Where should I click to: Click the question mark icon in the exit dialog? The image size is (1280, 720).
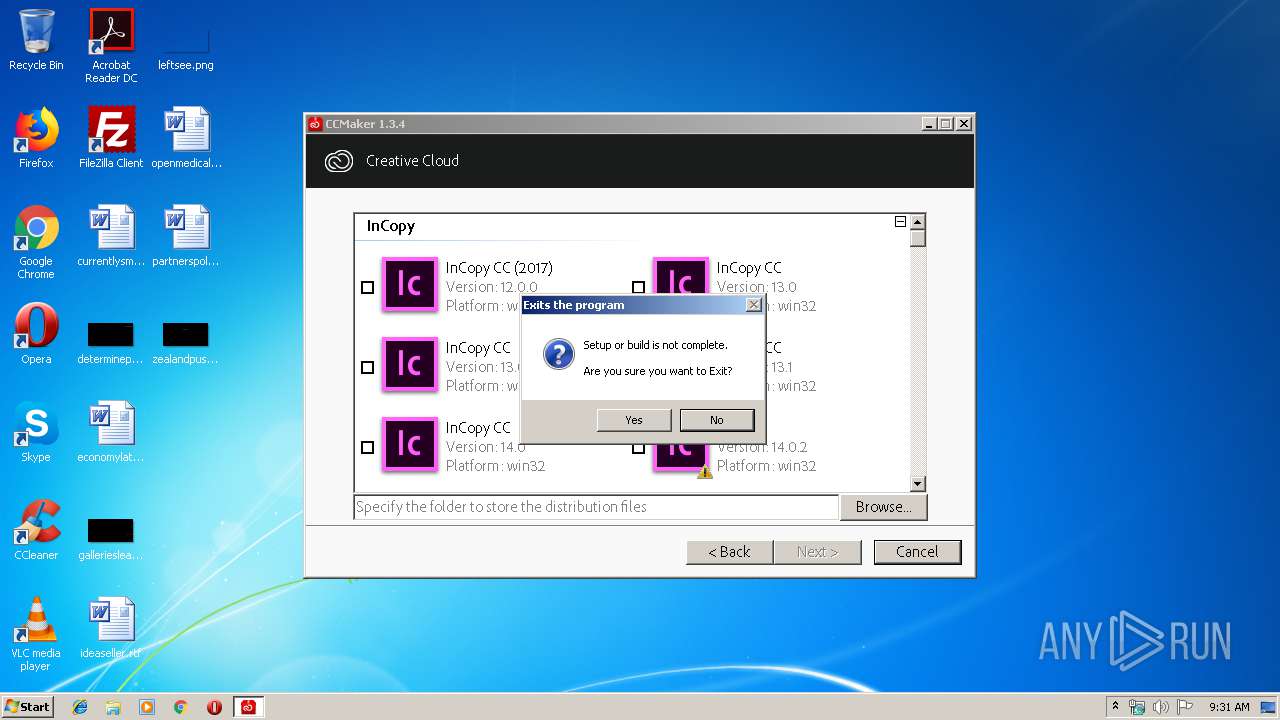pos(558,354)
